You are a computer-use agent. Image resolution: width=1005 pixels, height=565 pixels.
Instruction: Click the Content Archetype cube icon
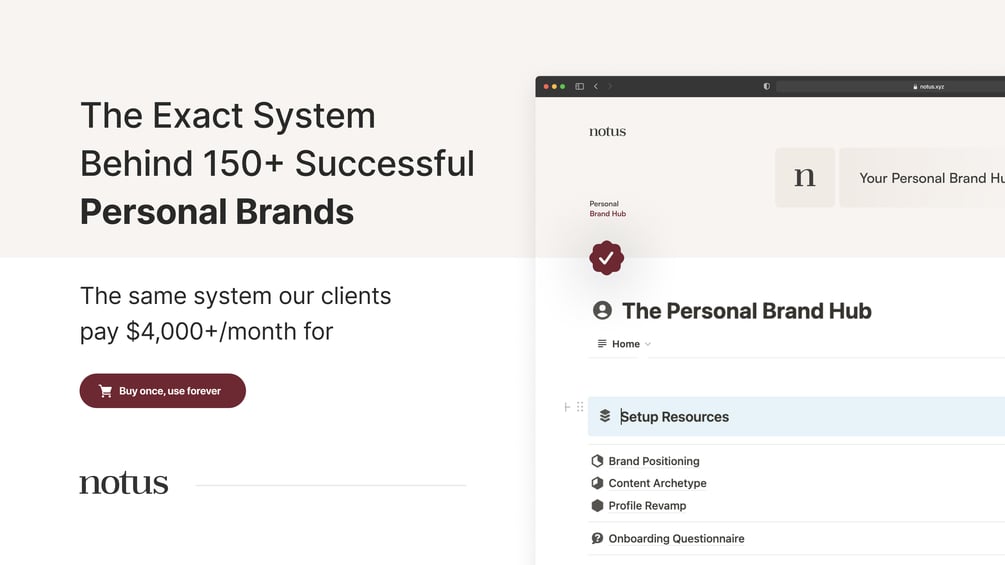pos(597,483)
